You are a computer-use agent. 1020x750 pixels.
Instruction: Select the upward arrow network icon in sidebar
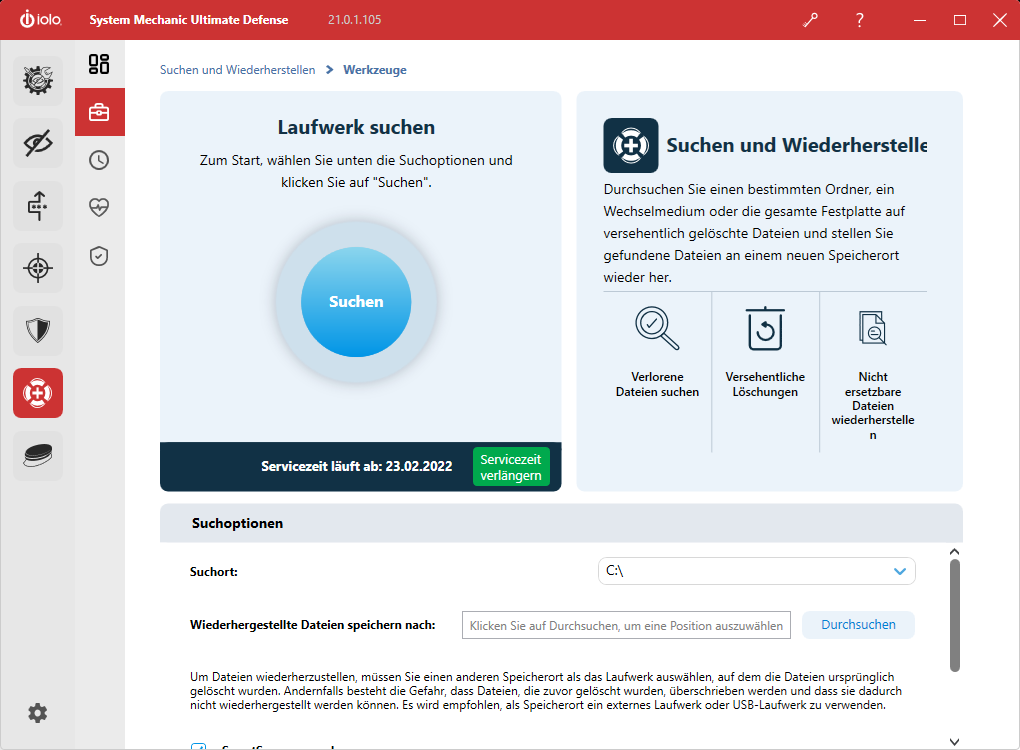38,206
